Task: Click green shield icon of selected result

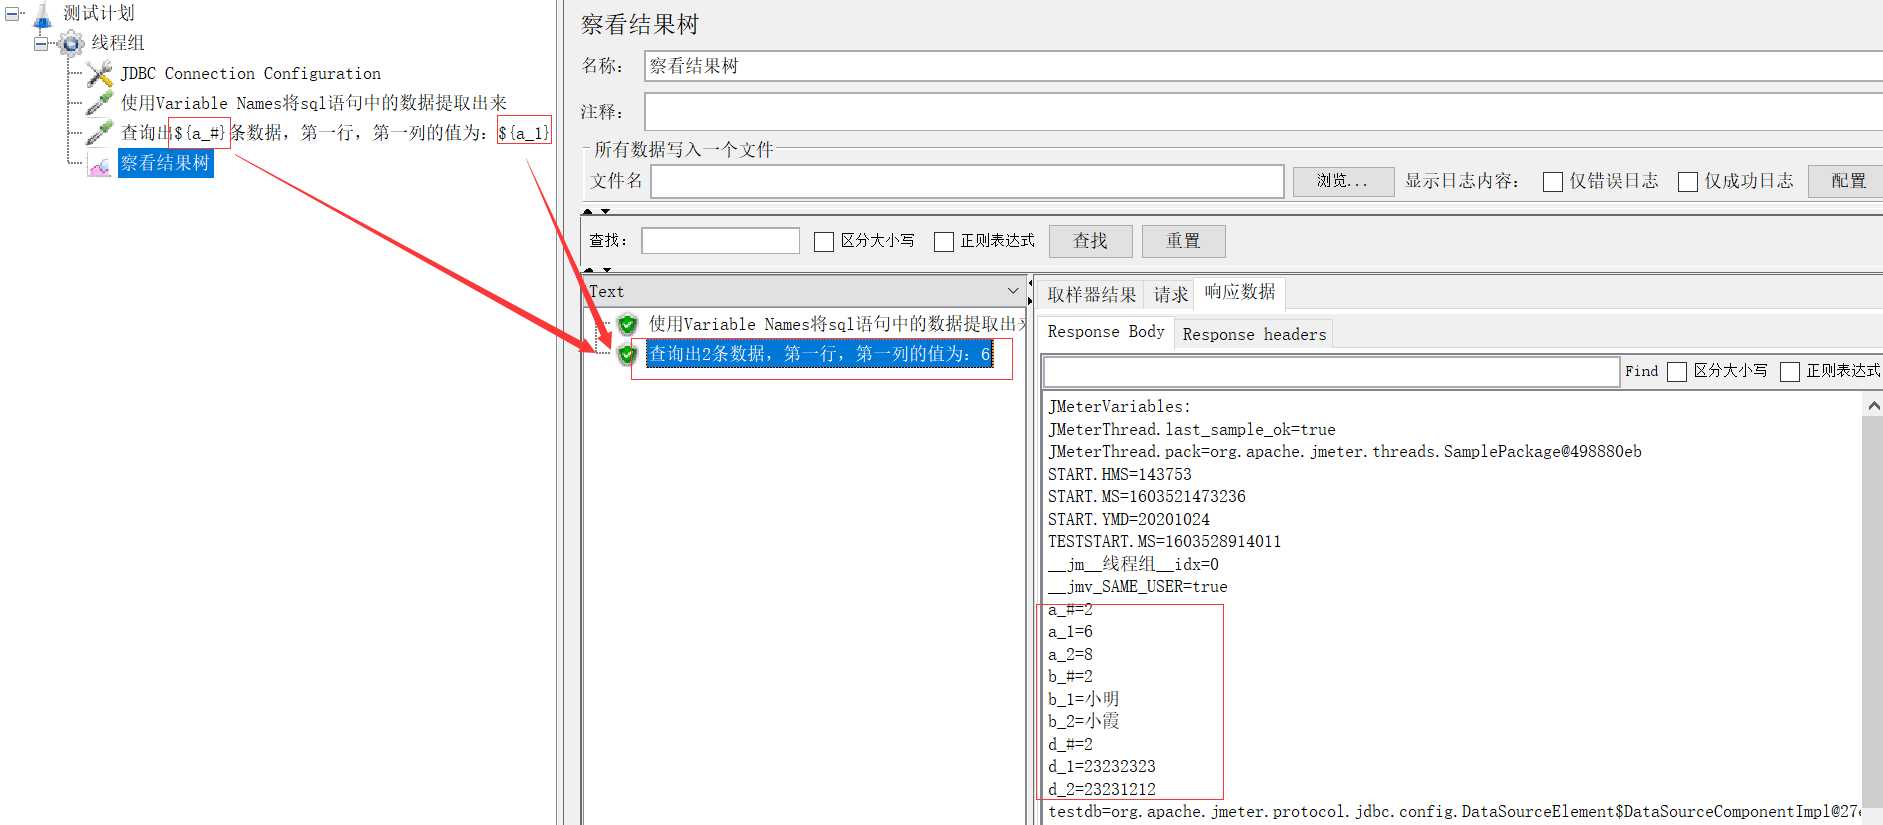Action: [627, 354]
